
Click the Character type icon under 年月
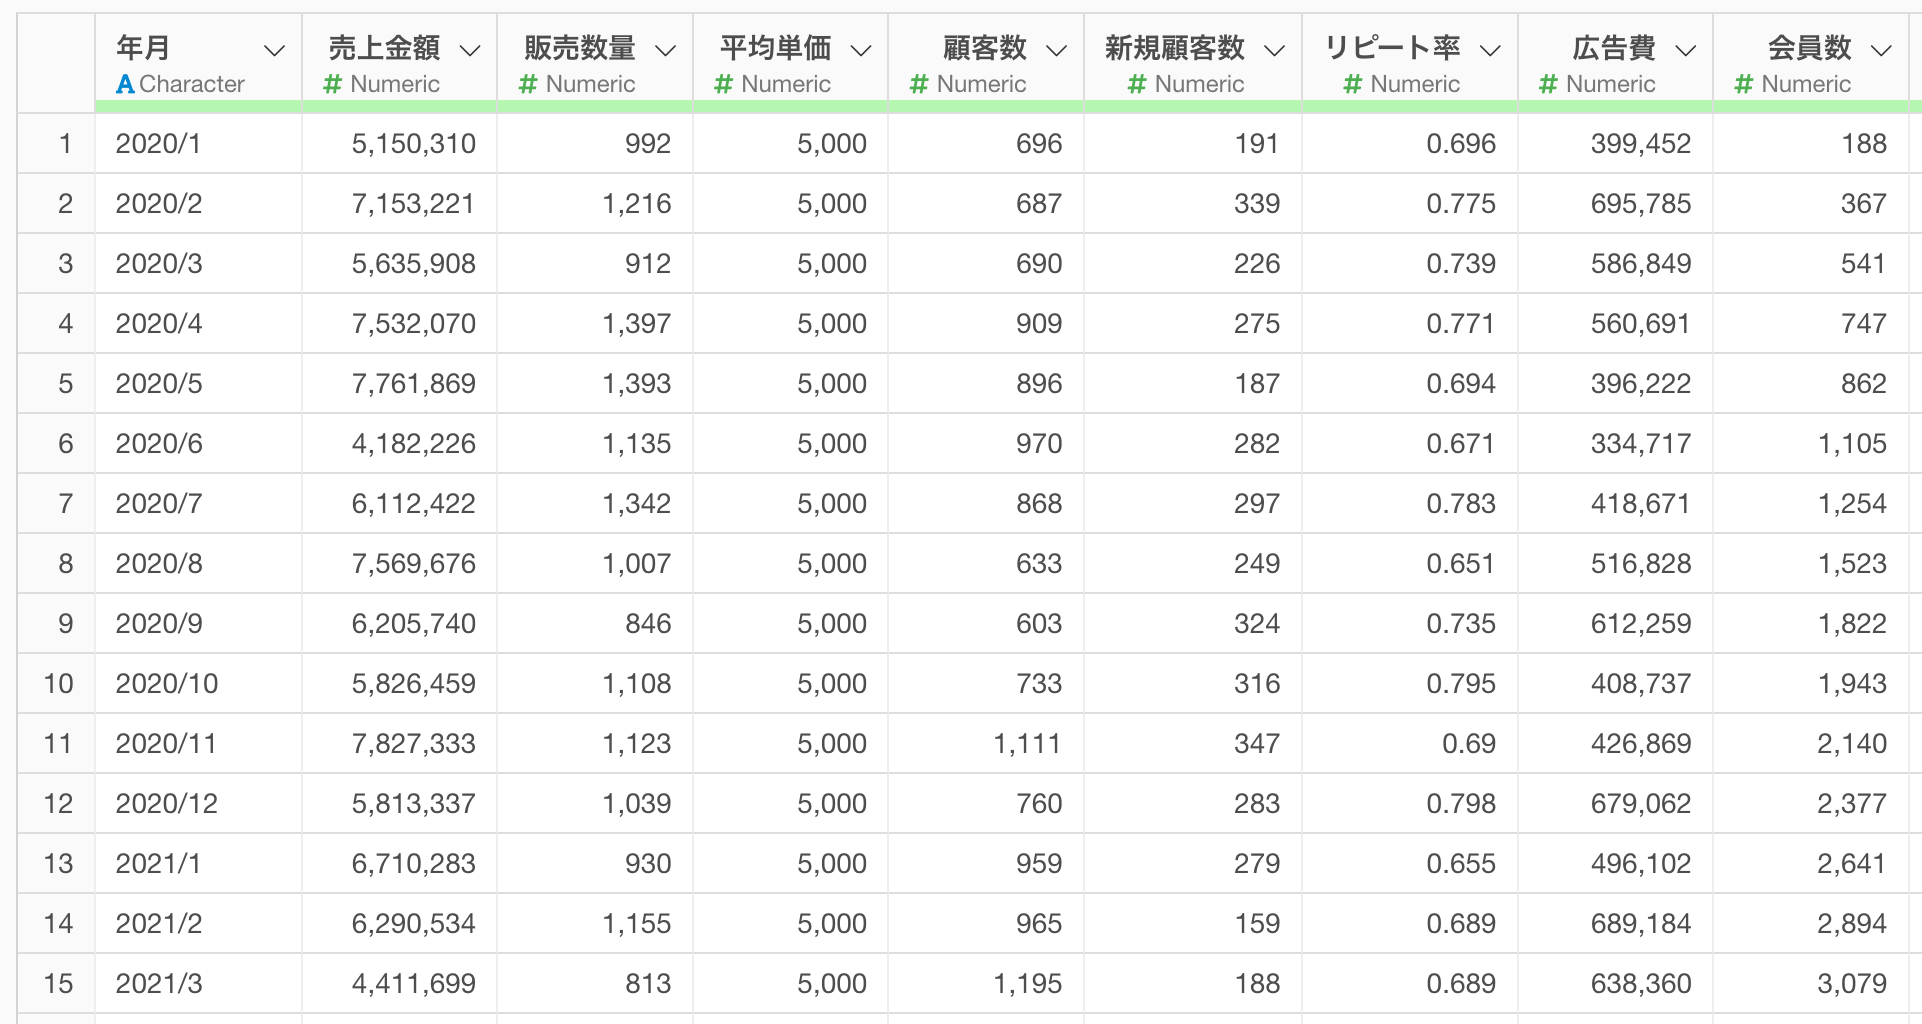click(125, 84)
